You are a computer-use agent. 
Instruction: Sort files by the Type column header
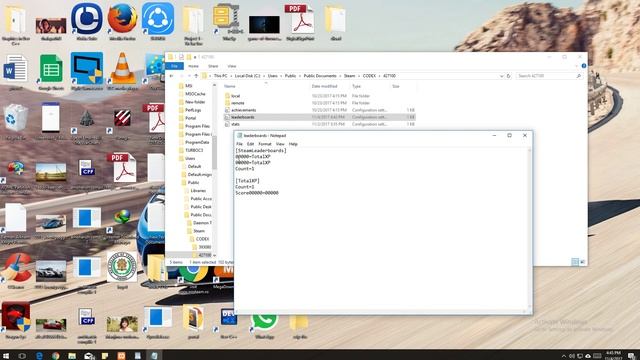[x=356, y=87]
